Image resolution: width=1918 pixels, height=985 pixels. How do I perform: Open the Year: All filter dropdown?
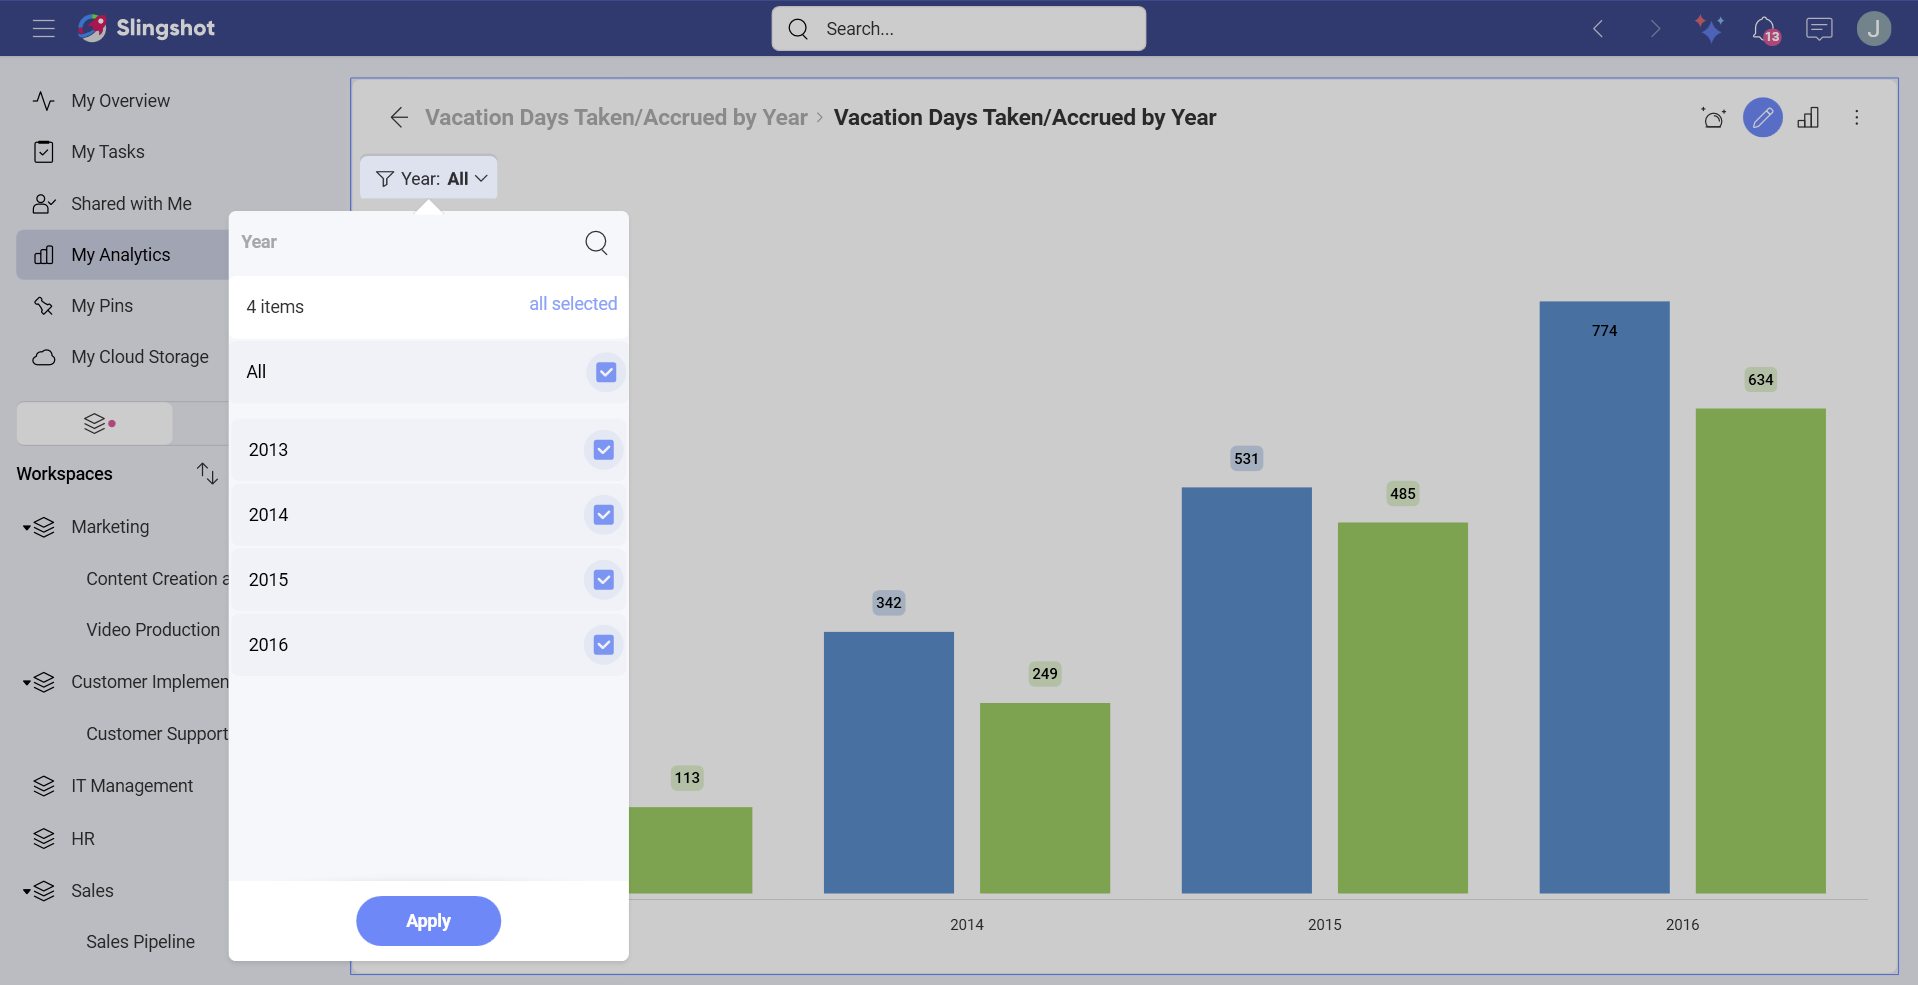[429, 178]
